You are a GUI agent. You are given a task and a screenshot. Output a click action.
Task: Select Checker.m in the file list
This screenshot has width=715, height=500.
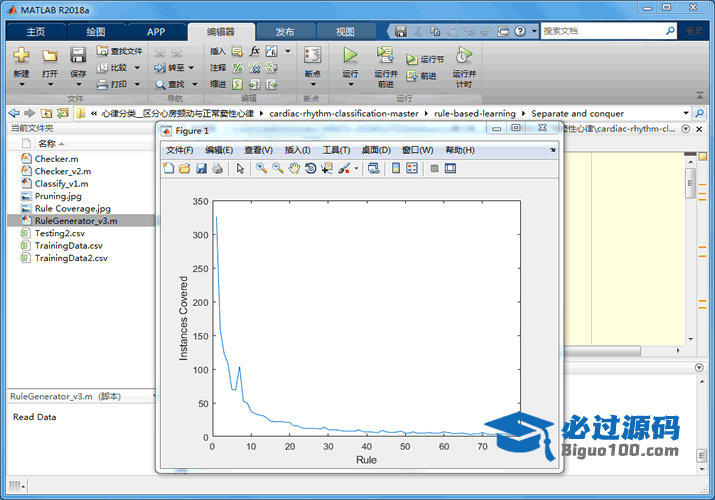point(57,159)
